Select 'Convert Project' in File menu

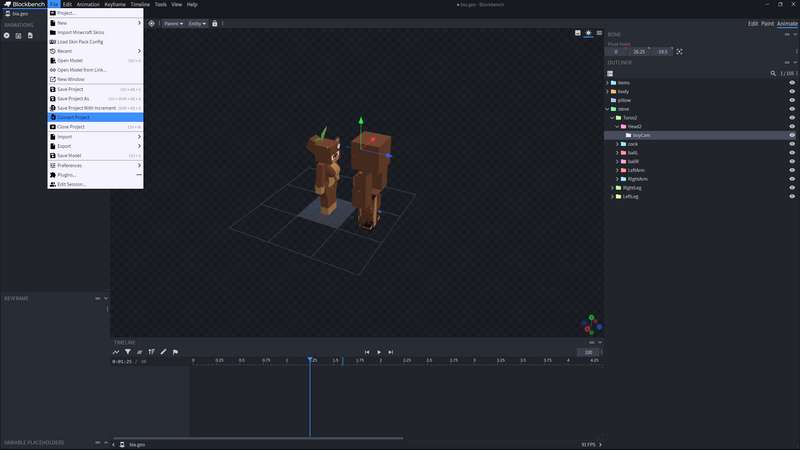[x=95, y=117]
